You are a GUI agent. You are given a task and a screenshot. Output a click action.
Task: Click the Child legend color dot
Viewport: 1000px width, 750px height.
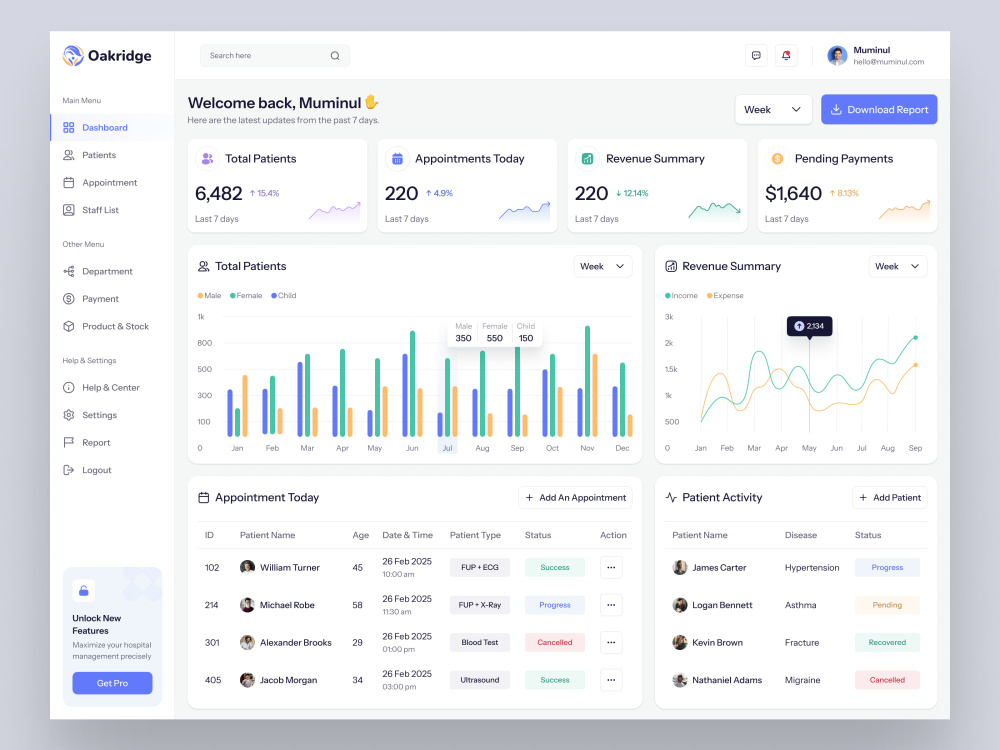tap(274, 295)
